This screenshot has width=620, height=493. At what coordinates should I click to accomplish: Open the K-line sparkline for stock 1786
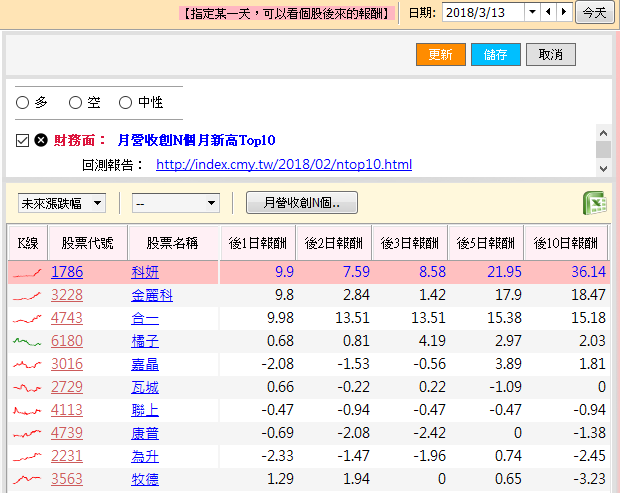[x=27, y=272]
